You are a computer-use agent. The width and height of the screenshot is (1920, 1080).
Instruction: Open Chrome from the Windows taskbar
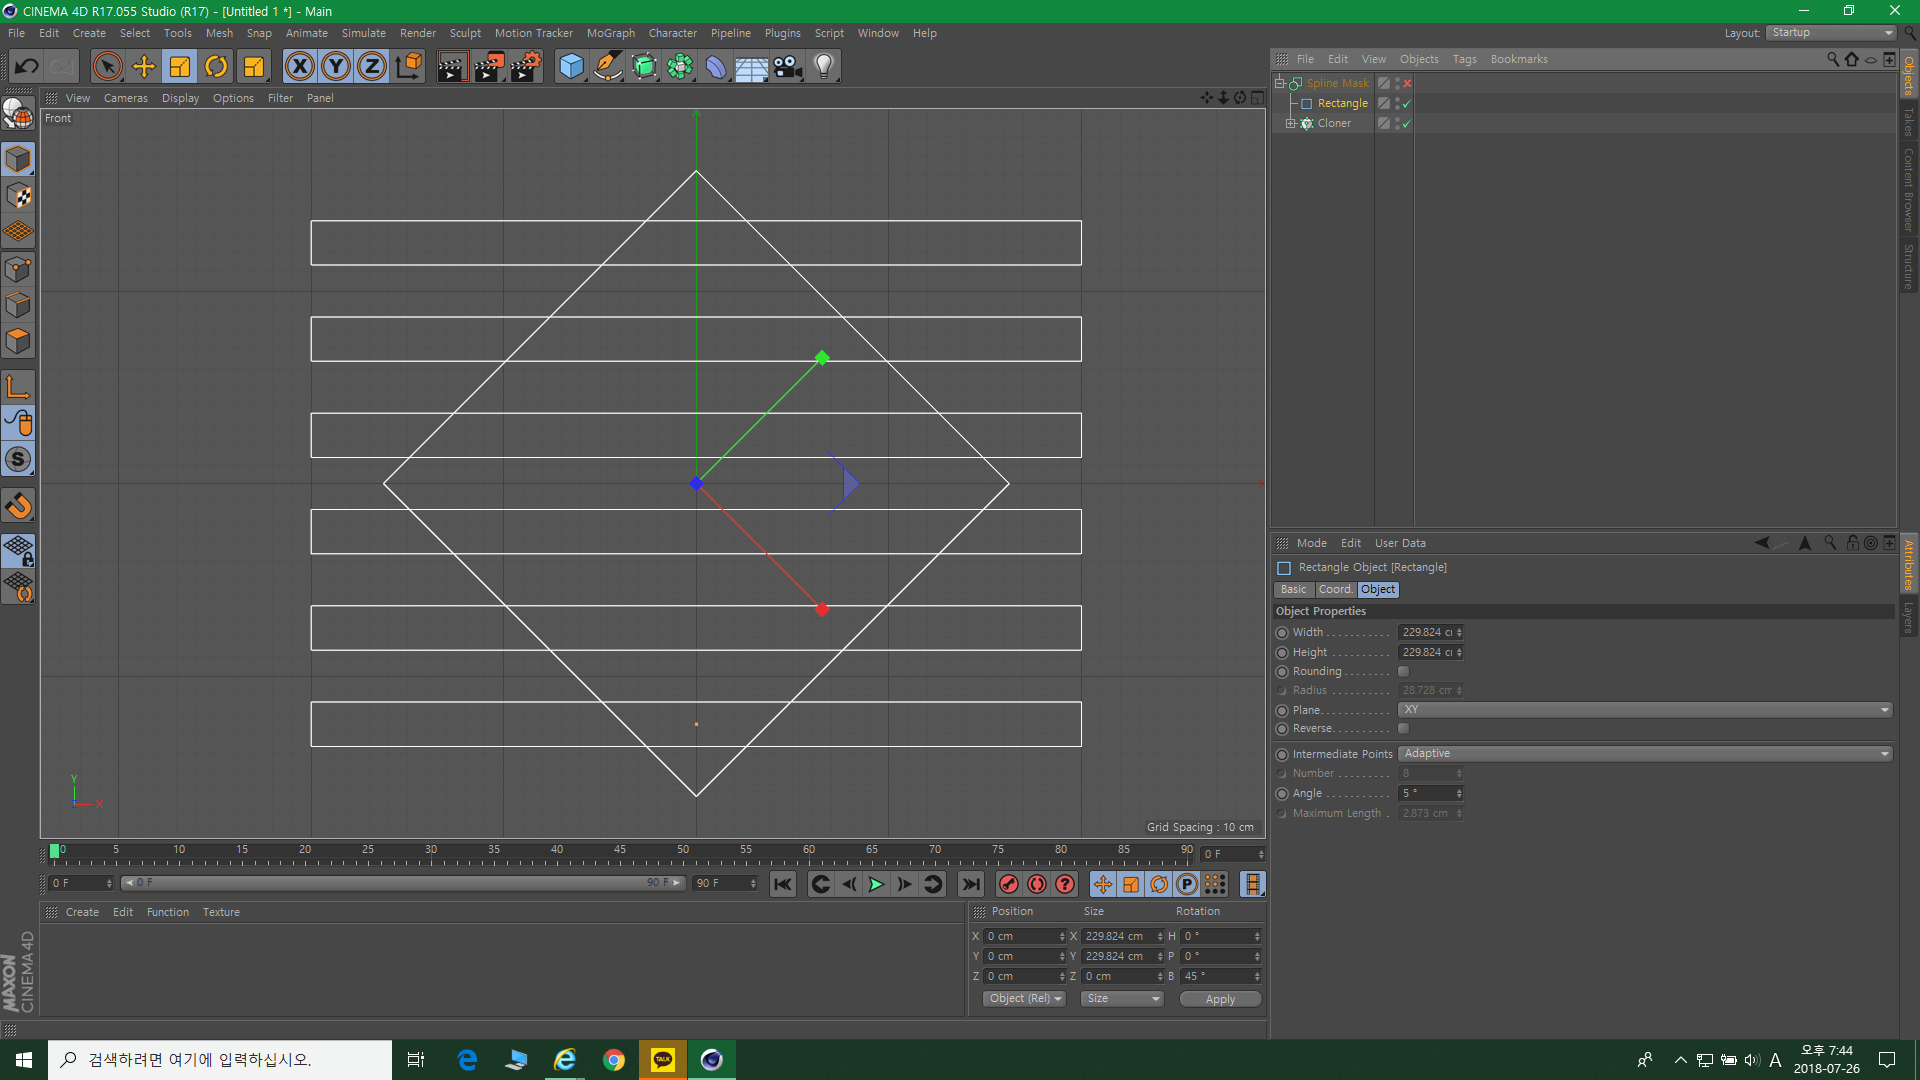(614, 1060)
